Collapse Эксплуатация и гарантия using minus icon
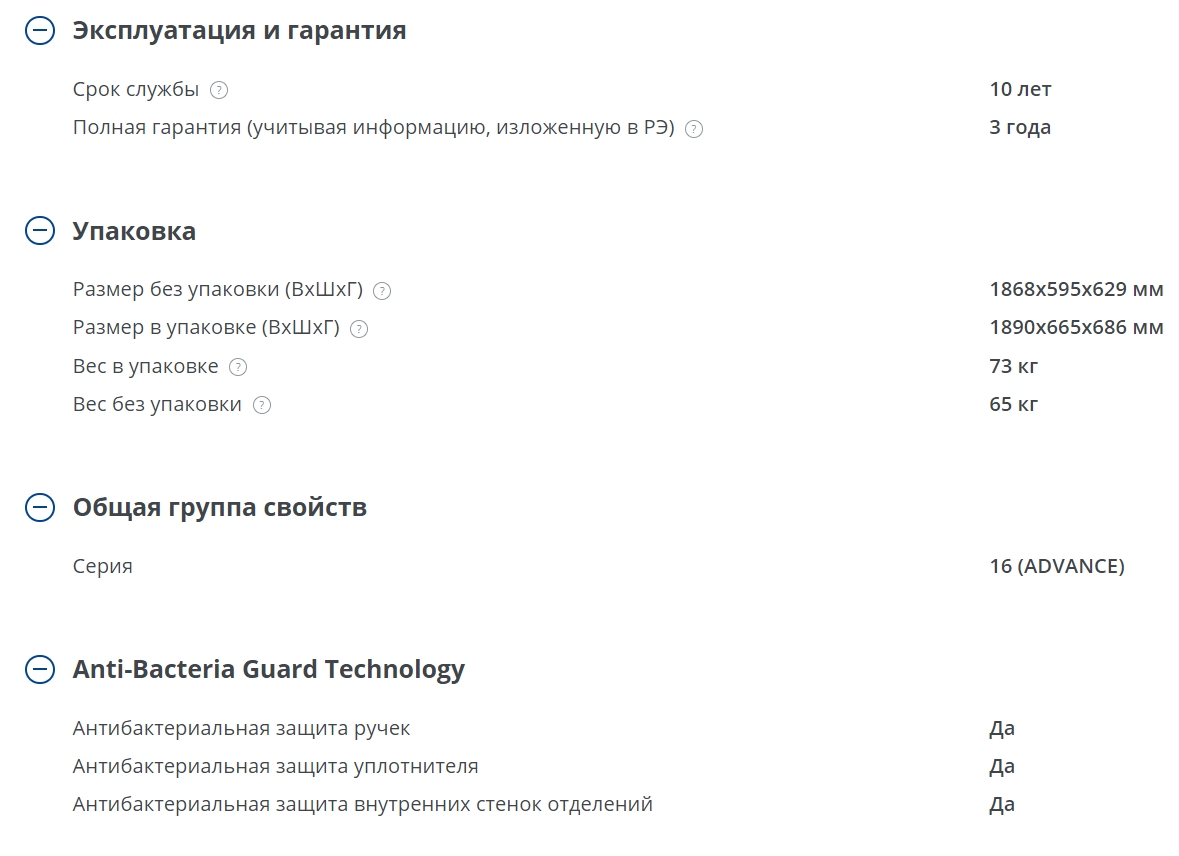Image resolution: width=1179 pixels, height=856 pixels. click(x=40, y=31)
